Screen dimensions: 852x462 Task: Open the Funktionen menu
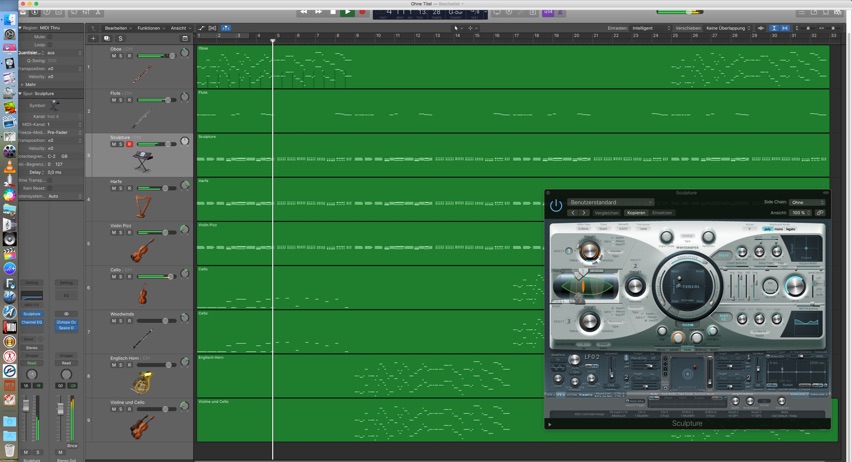[151, 28]
